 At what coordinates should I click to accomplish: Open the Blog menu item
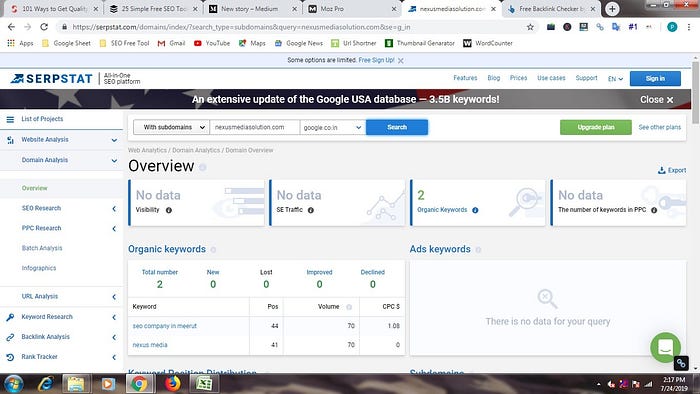tap(493, 78)
